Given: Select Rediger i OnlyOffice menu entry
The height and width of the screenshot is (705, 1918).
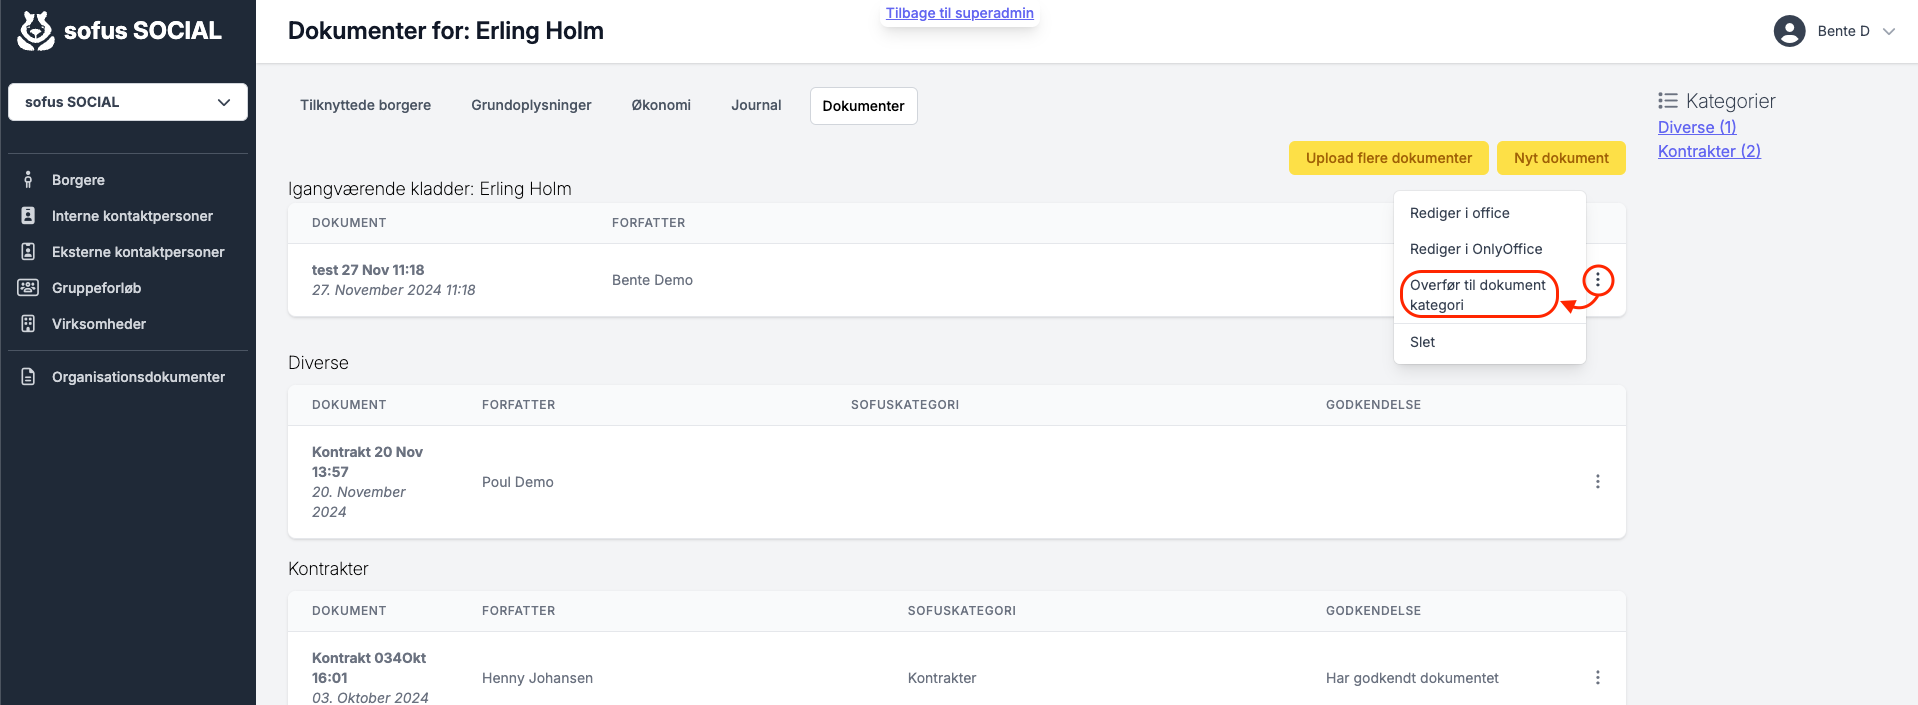Looking at the screenshot, I should (x=1476, y=249).
